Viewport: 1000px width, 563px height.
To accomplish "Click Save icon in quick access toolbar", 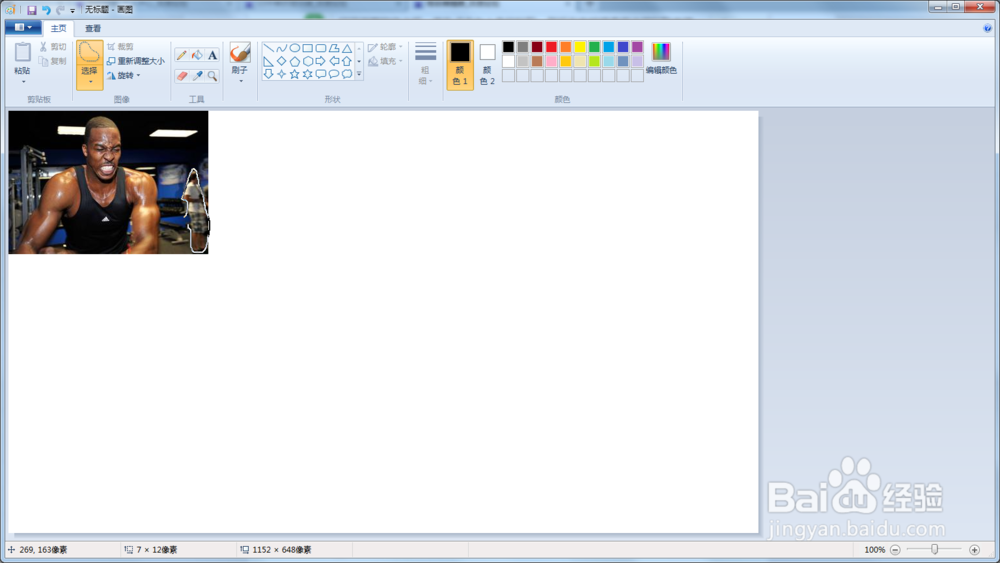I will [x=31, y=10].
